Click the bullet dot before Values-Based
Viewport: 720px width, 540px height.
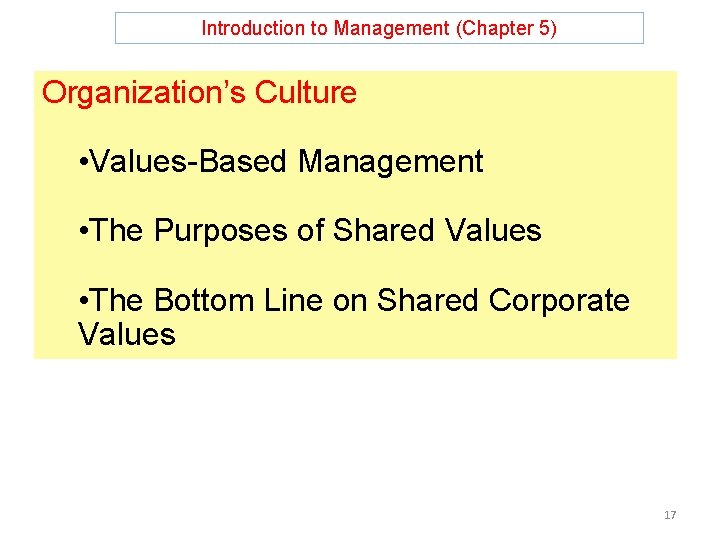pyautogui.click(x=83, y=163)
